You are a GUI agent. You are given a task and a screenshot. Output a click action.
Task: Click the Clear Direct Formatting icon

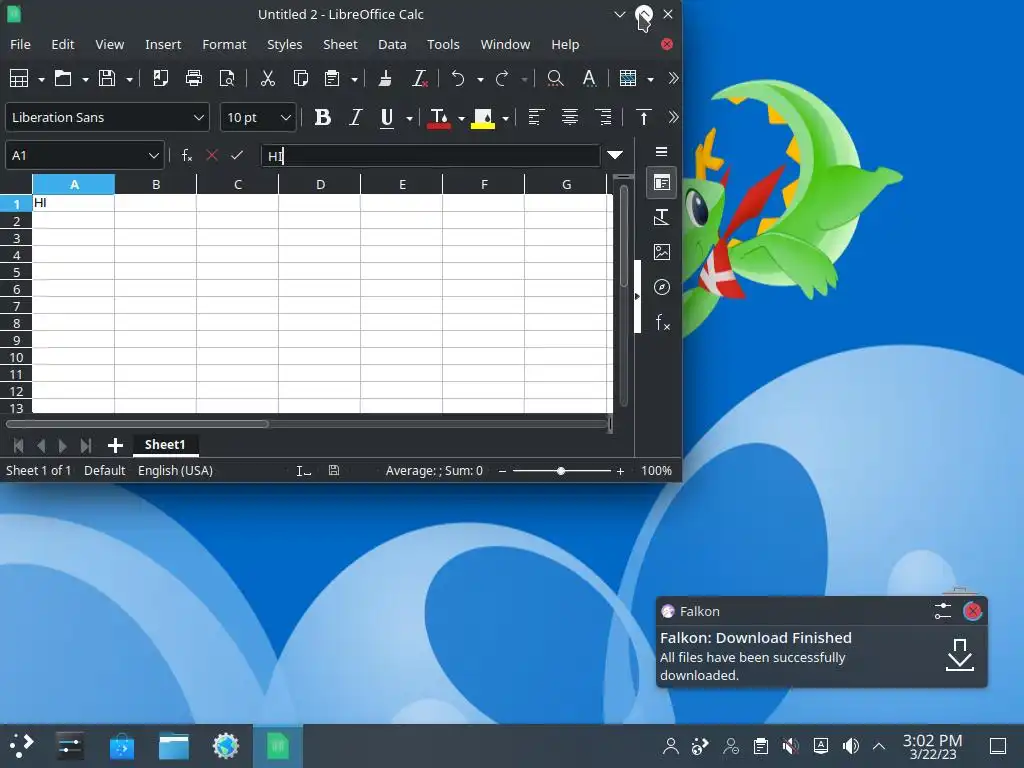pyautogui.click(x=420, y=78)
